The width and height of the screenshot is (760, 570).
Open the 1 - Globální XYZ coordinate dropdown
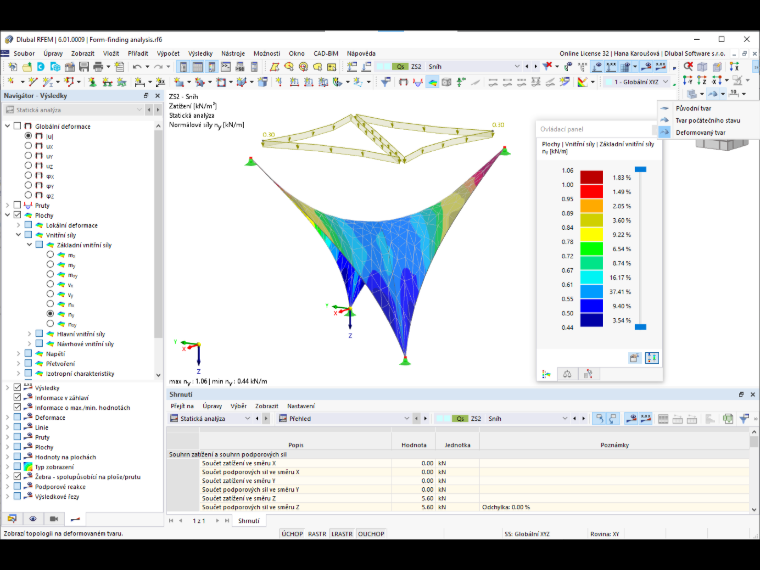click(665, 82)
